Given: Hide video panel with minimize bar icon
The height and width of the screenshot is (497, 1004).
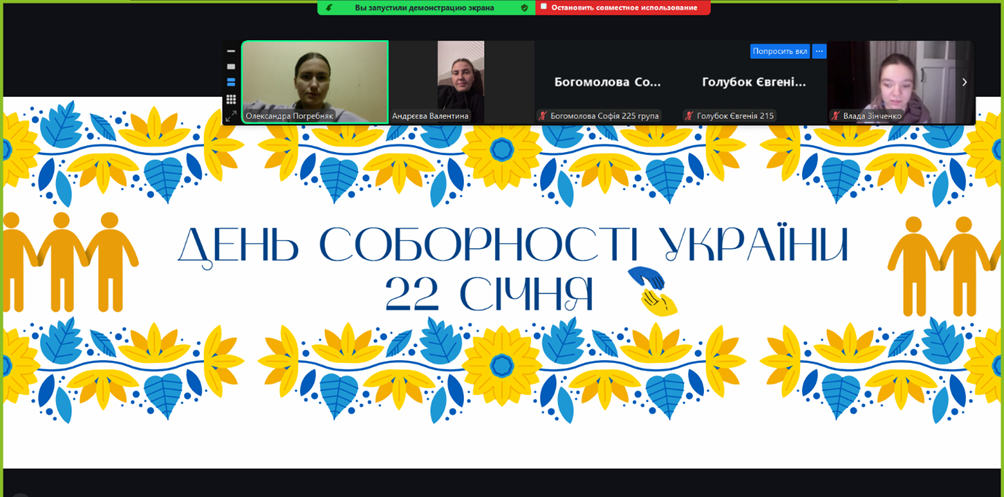Looking at the screenshot, I should 231,51.
